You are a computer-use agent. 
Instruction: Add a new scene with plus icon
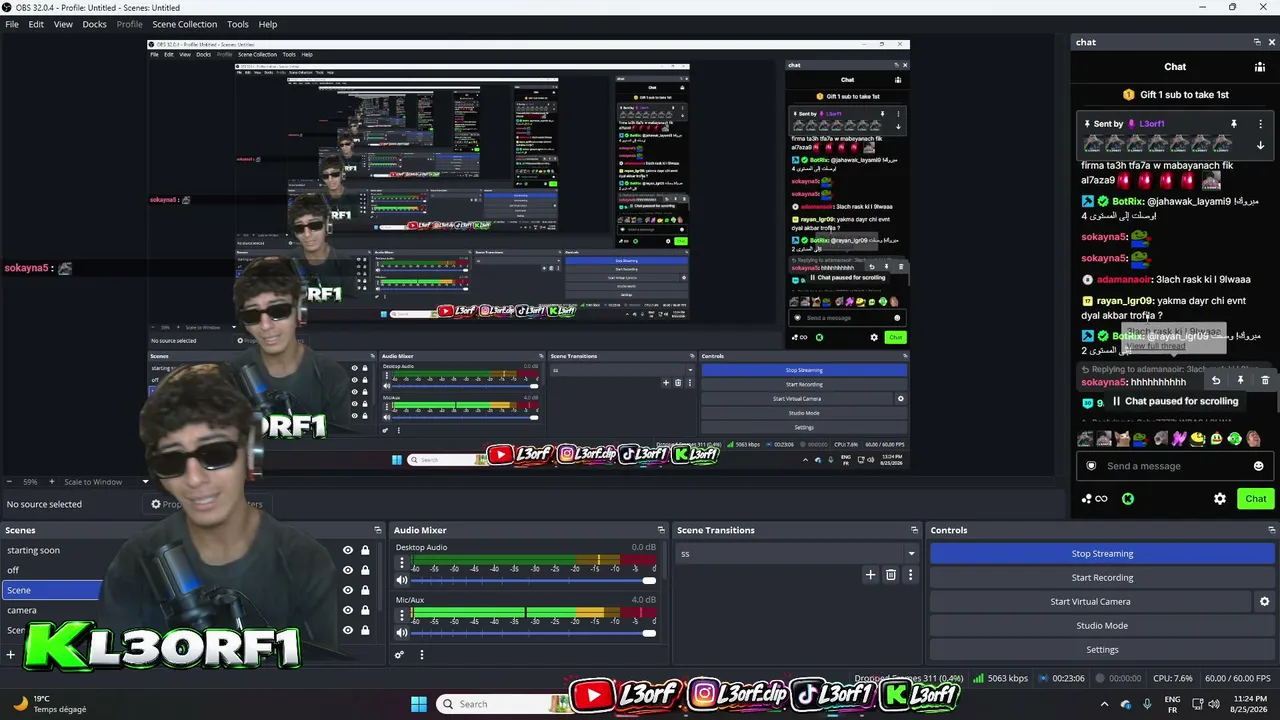point(10,655)
